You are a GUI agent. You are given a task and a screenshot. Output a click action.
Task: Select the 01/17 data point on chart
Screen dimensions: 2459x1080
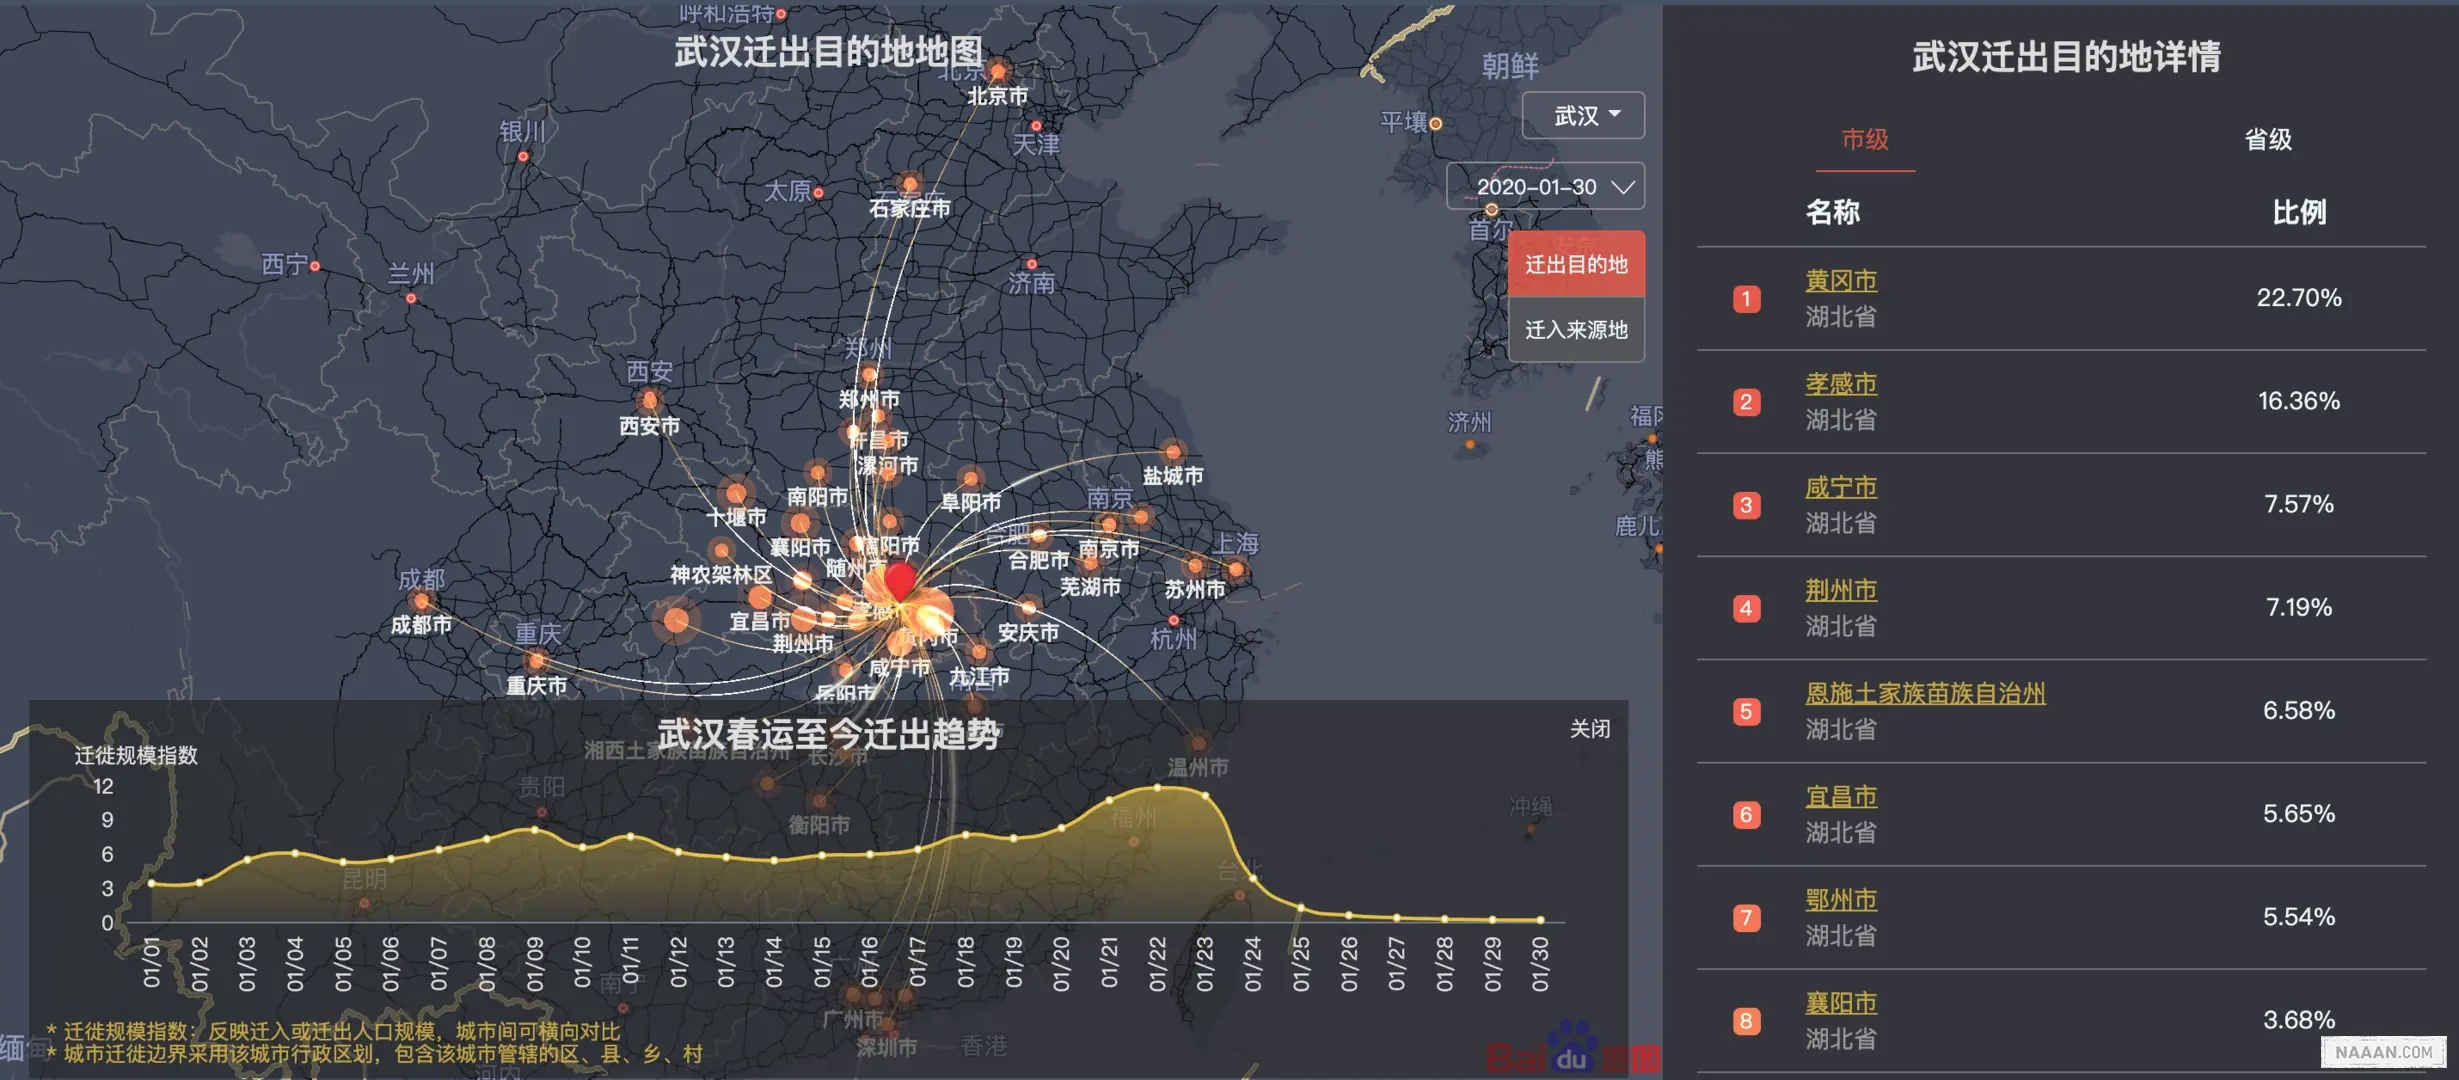pyautogui.click(x=918, y=850)
